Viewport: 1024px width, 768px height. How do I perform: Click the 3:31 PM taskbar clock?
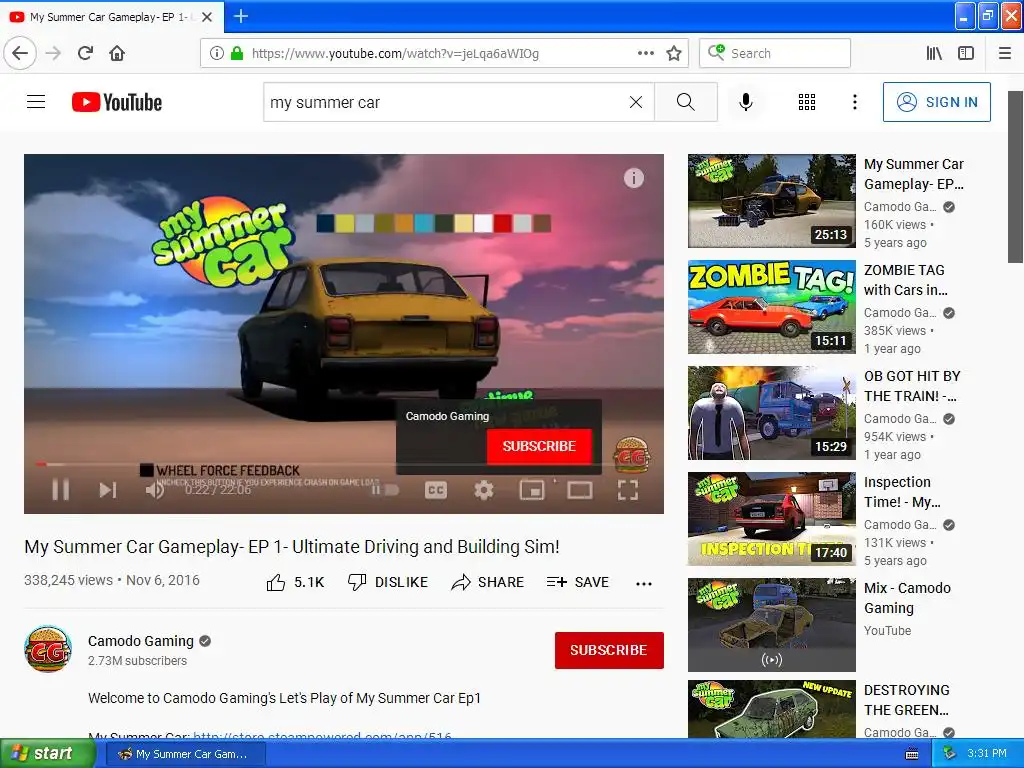[x=986, y=754]
